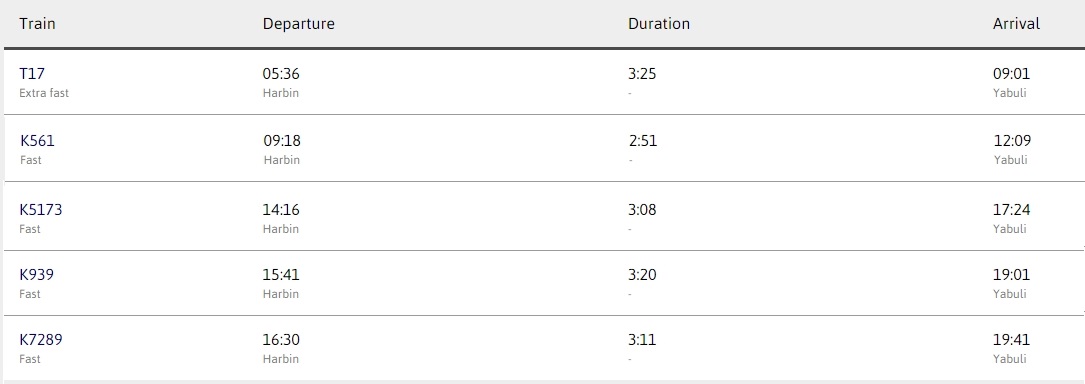Select the 16:30 departure time
Image resolution: width=1085 pixels, height=384 pixels.
tap(281, 340)
